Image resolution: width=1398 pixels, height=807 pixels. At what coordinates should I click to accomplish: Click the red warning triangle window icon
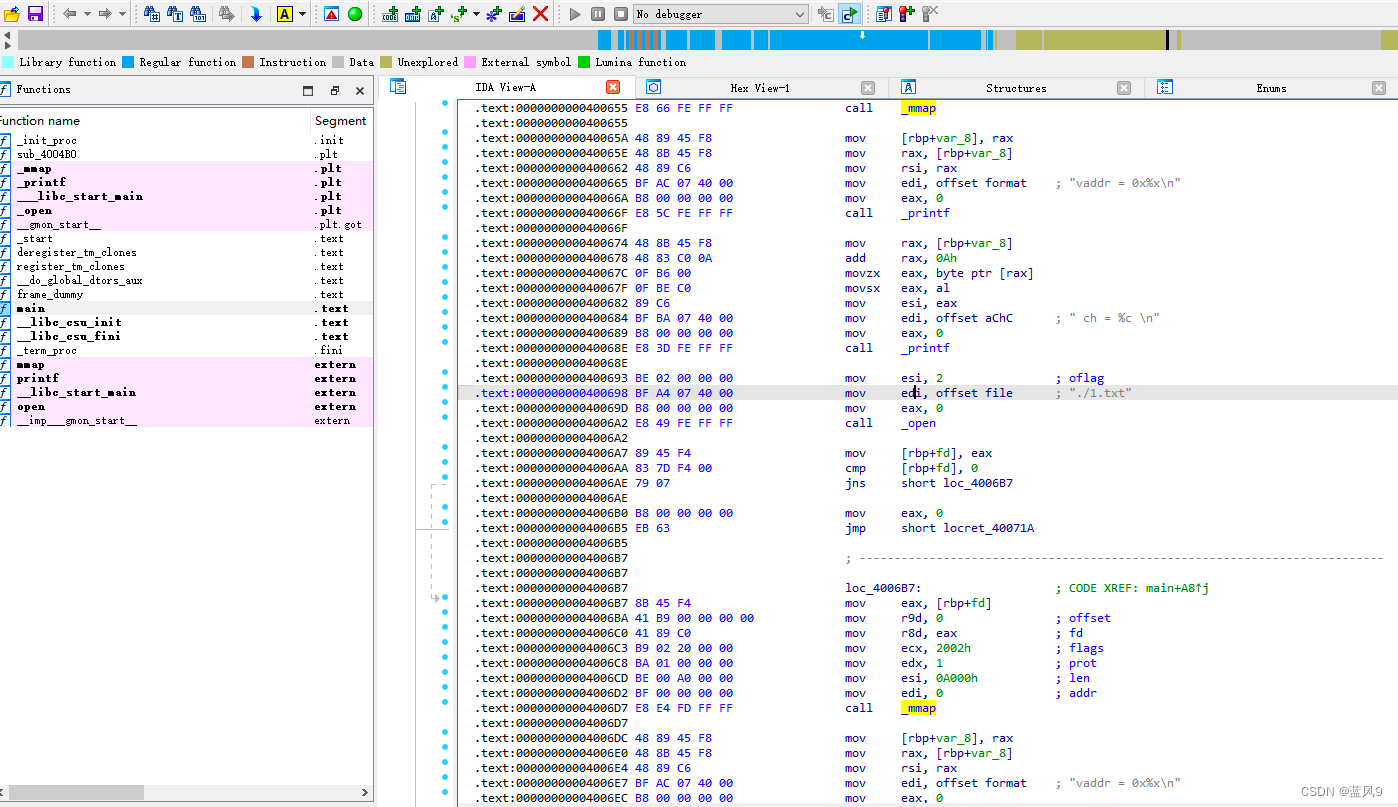[332, 14]
